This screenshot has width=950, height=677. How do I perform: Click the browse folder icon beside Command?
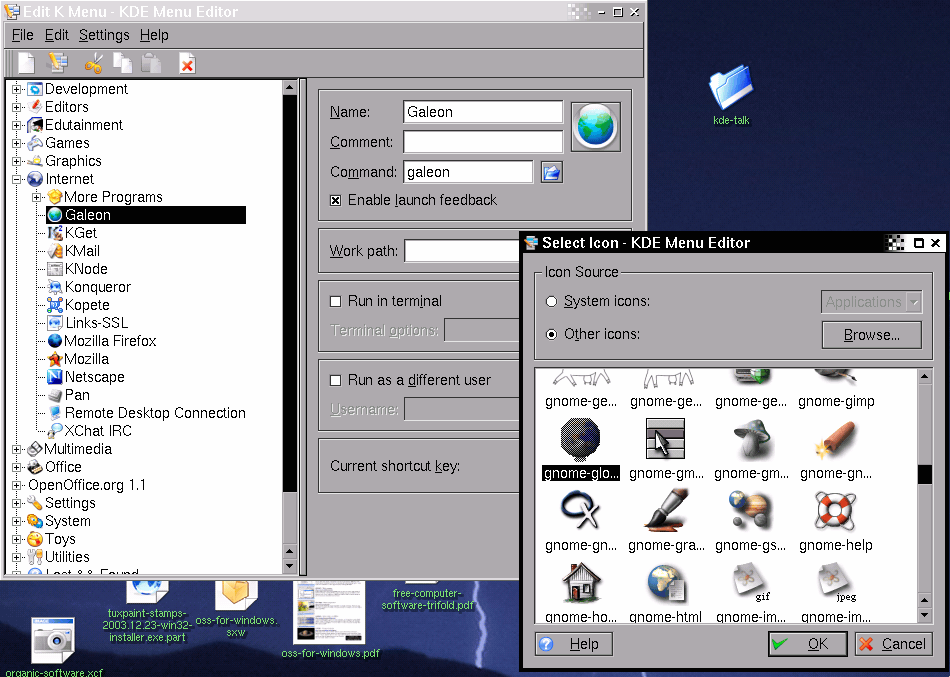(x=551, y=173)
